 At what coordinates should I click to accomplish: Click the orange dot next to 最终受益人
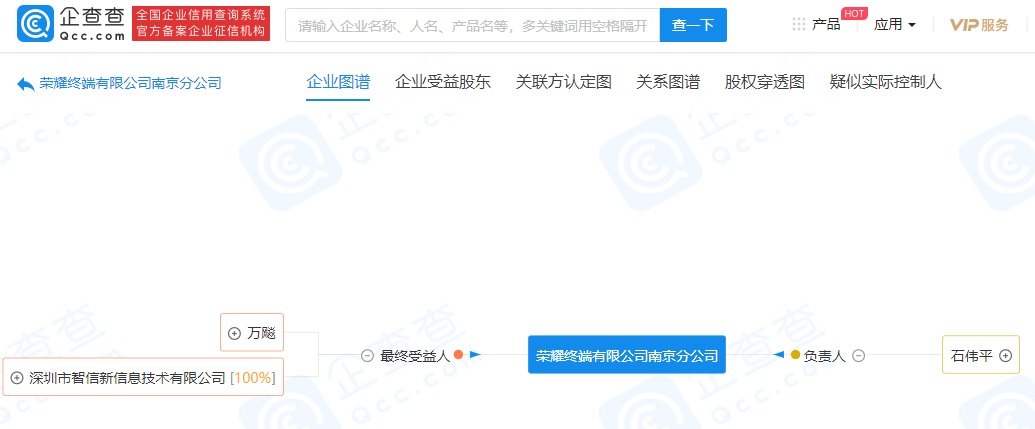click(x=459, y=355)
